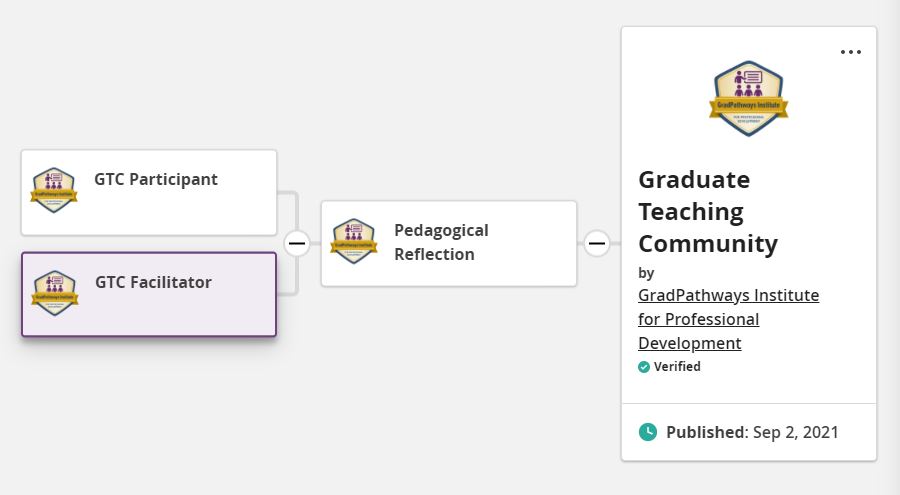
Task: Click the Verified status label
Action: (x=677, y=366)
